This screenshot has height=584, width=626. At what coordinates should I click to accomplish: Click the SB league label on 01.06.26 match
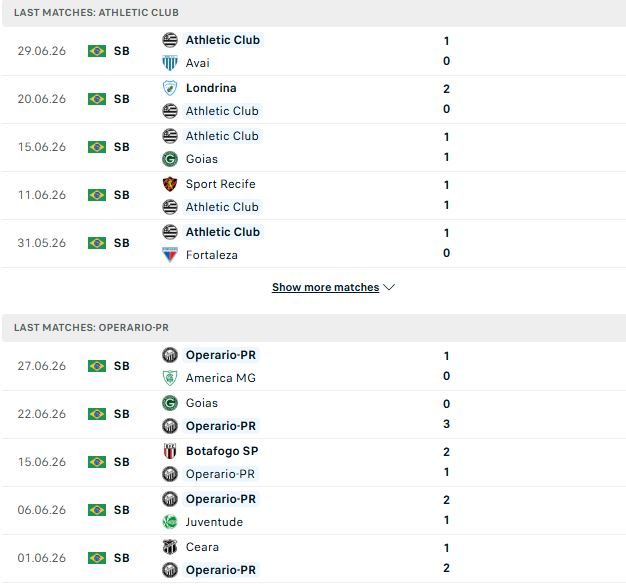click(x=122, y=558)
